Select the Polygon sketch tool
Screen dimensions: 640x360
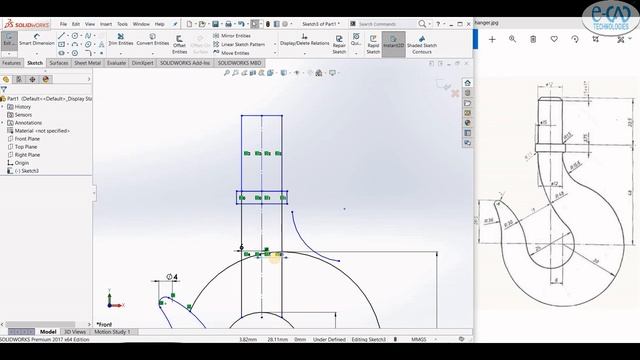[x=75, y=53]
